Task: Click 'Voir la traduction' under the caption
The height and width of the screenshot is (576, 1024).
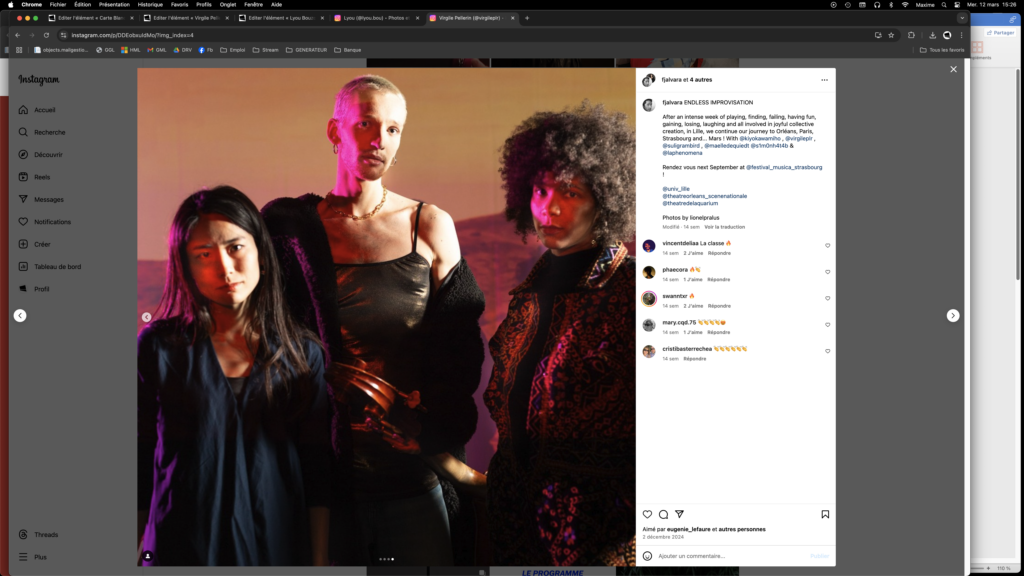Action: point(724,227)
